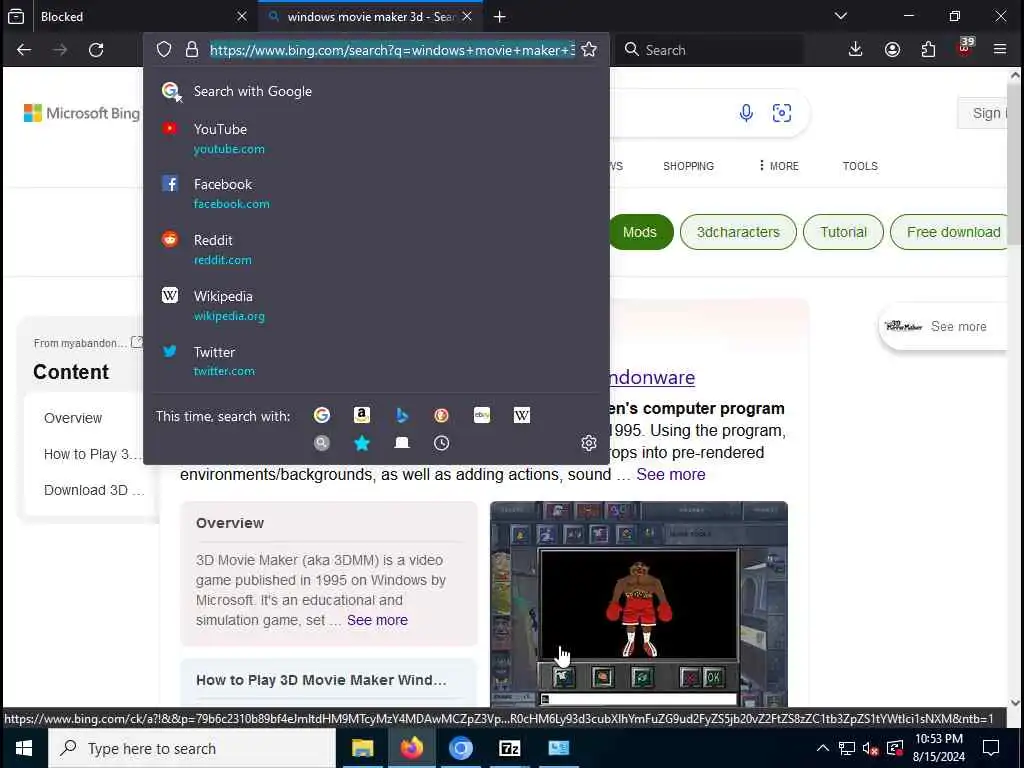This screenshot has height=768, width=1024.
Task: Search with DuckDuckGo this time
Action: click(x=441, y=415)
